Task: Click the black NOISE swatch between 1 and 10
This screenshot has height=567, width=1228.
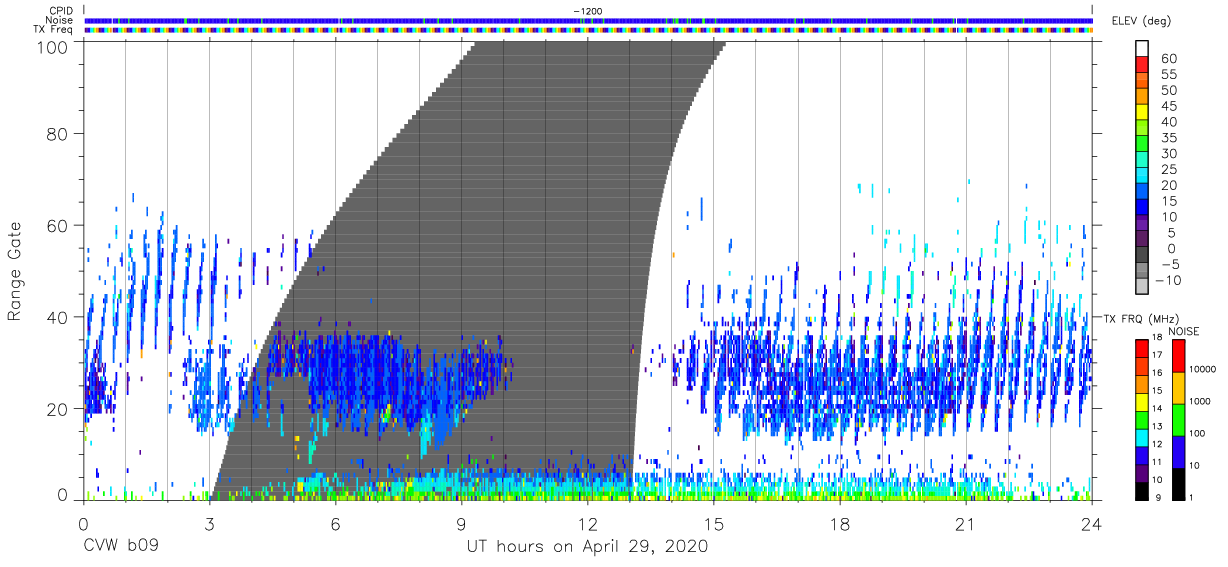Action: click(1177, 483)
